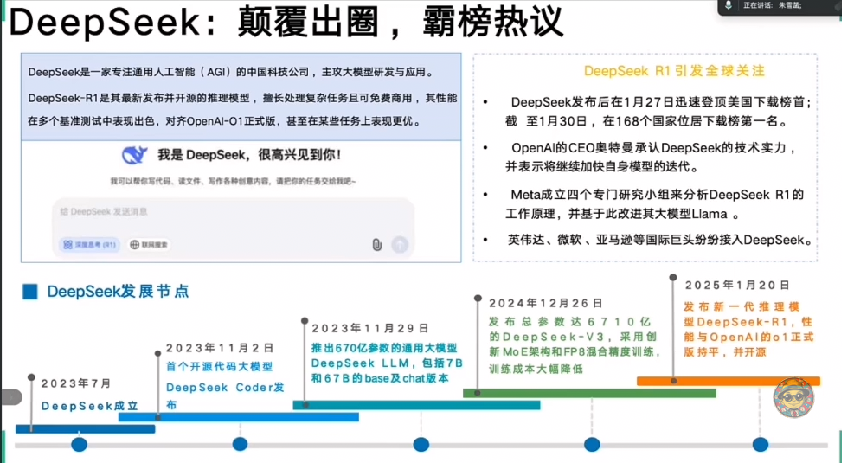Click the timeline dot below 2023年11月29日 bar
Viewport: 842px width, 463px height.
pos(421,444)
